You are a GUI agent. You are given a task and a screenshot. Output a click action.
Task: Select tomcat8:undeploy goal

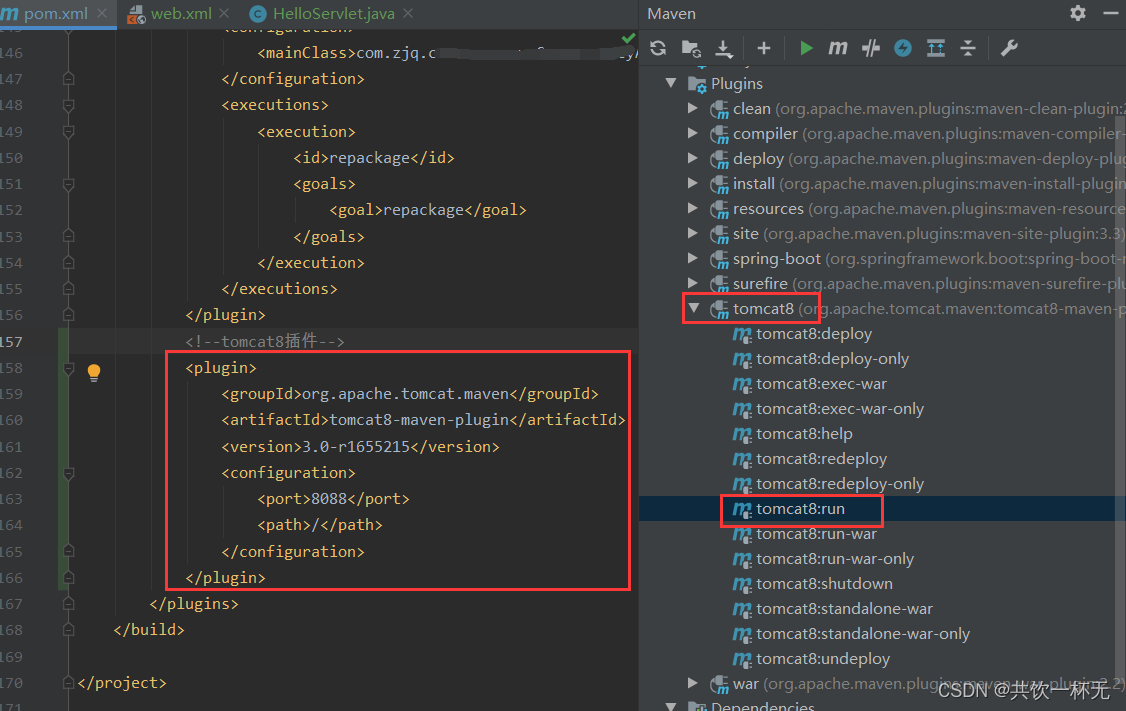coord(822,659)
